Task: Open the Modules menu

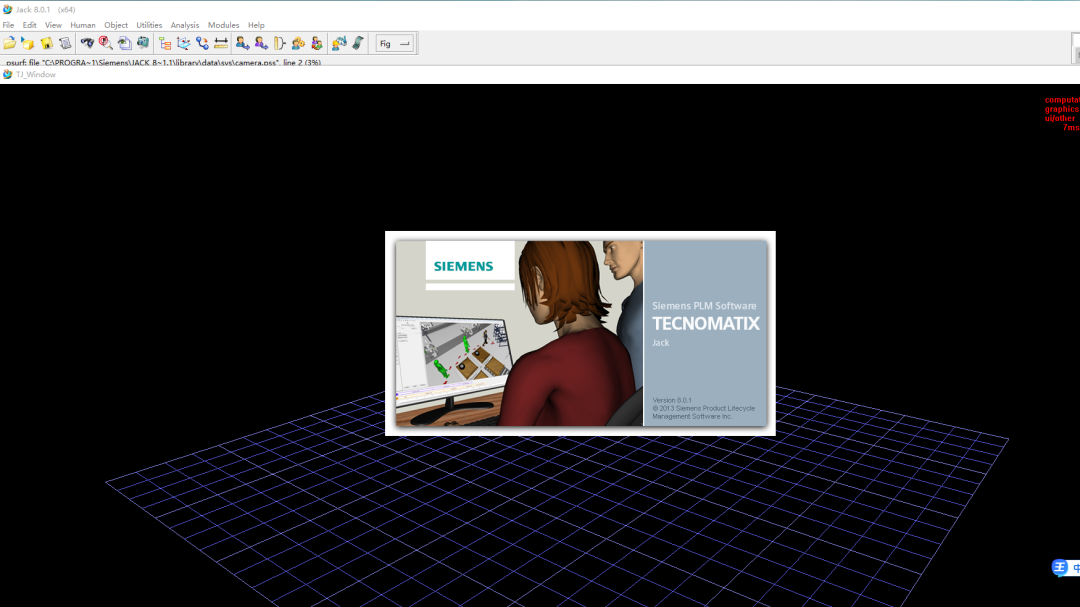Action: (x=223, y=25)
